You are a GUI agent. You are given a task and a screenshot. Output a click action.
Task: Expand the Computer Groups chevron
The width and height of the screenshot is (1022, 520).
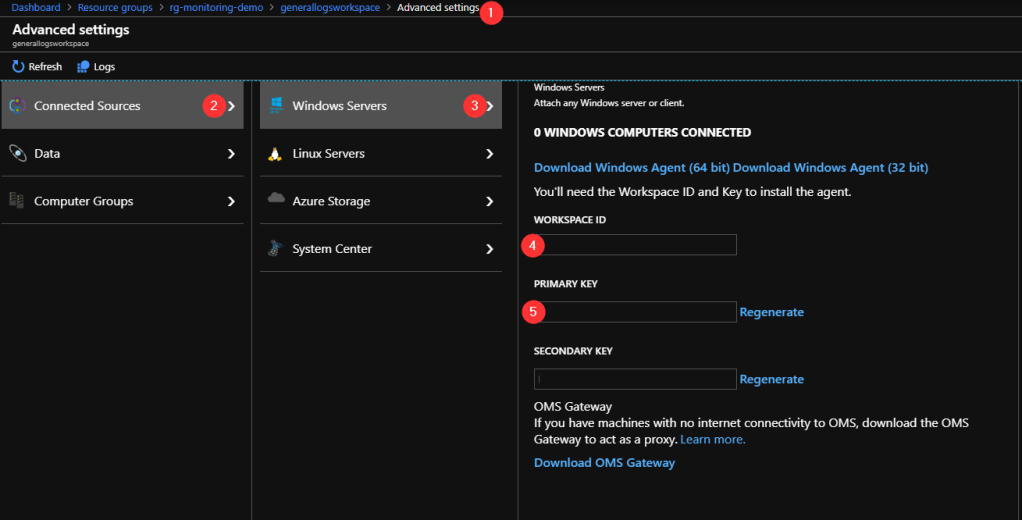231,201
